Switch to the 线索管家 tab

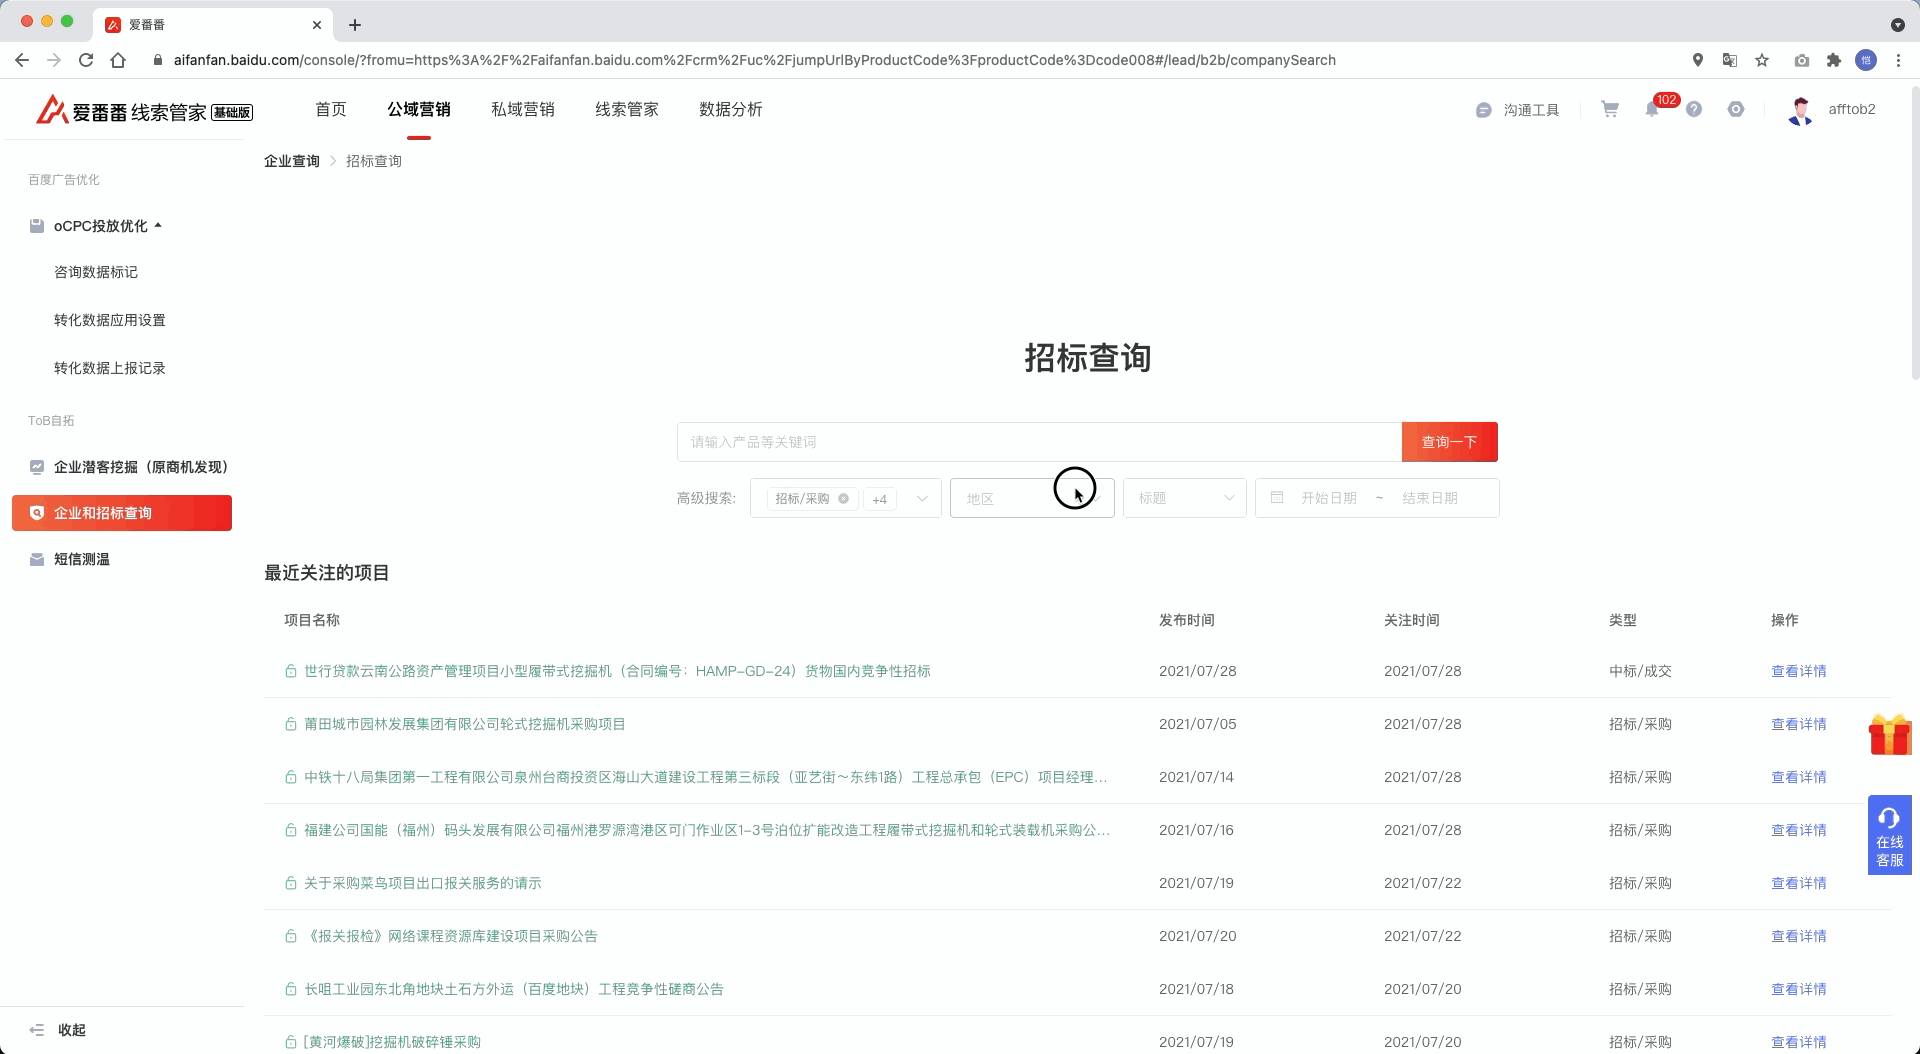627,109
